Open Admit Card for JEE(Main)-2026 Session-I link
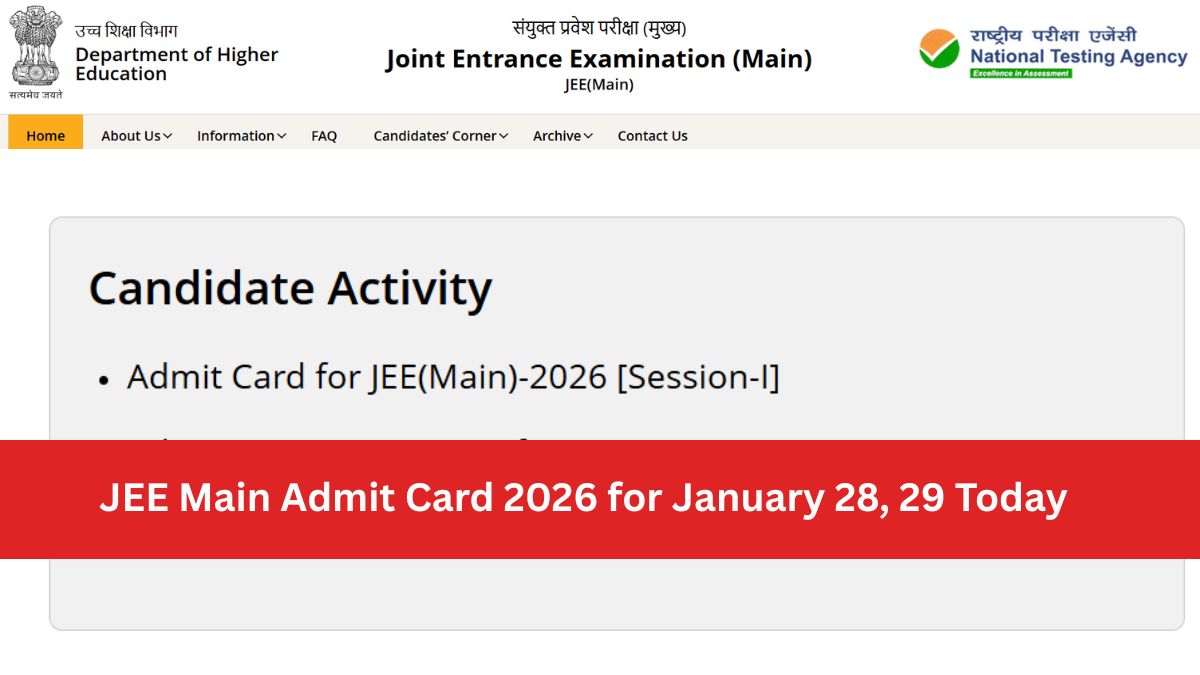 coord(452,377)
